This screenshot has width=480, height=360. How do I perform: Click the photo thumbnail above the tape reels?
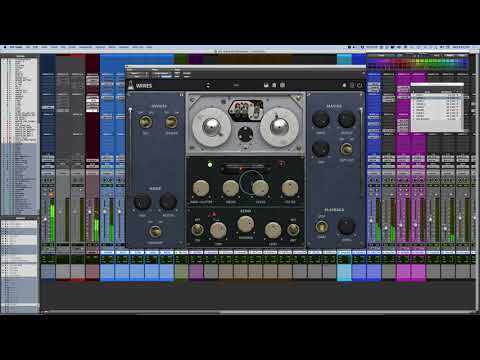point(246,110)
